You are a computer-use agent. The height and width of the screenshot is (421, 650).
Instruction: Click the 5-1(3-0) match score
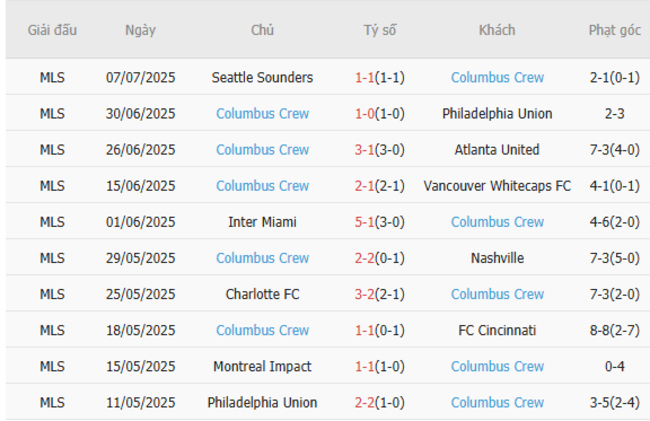(379, 222)
